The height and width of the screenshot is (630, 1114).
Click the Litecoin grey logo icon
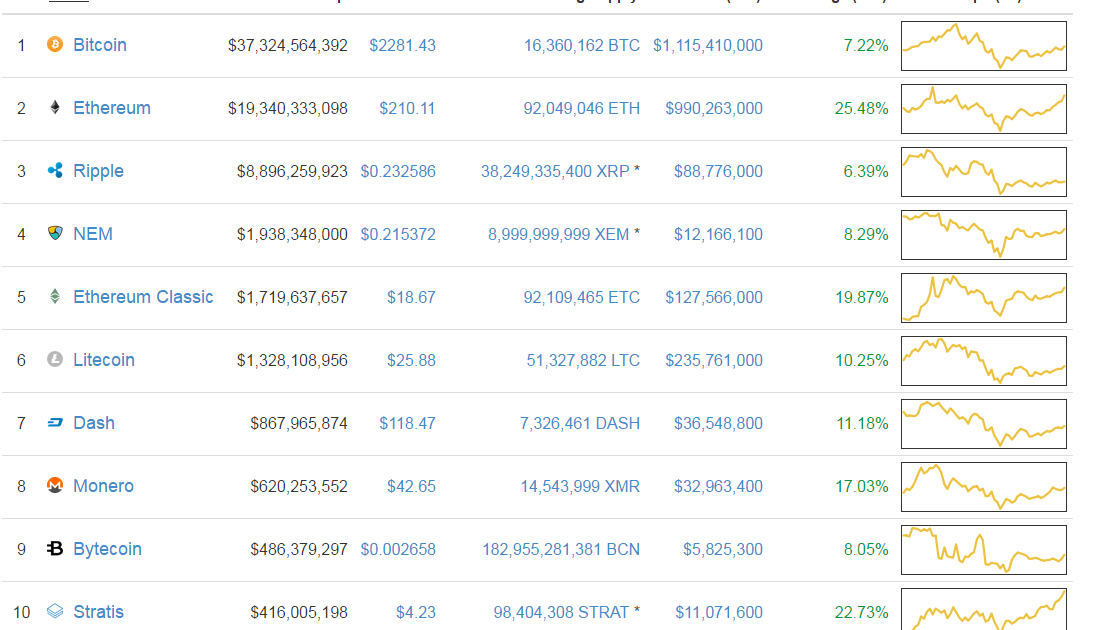(x=55, y=359)
